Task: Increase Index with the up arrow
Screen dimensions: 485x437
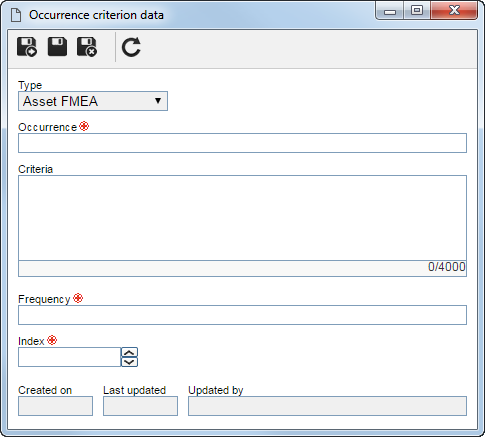Action: [x=129, y=352]
